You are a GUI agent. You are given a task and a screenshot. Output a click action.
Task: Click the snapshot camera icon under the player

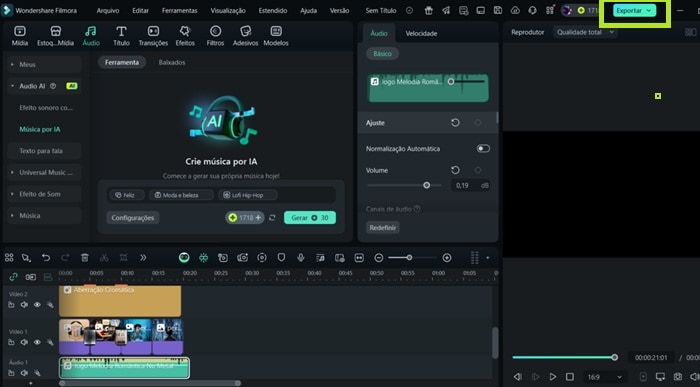click(x=678, y=377)
